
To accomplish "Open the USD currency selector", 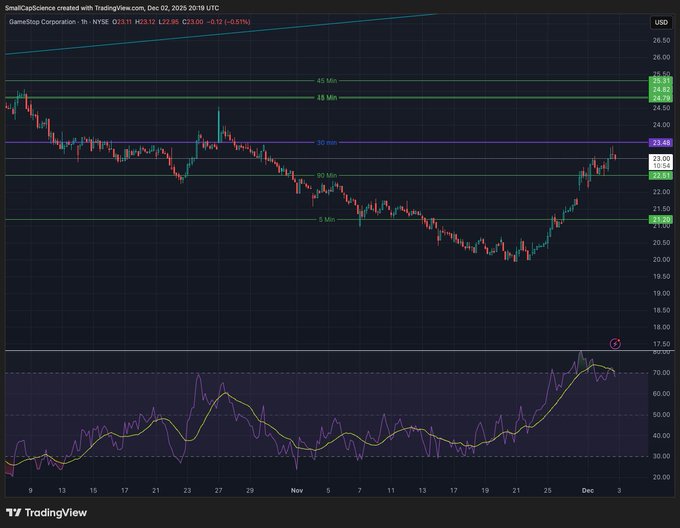I will (660, 22).
